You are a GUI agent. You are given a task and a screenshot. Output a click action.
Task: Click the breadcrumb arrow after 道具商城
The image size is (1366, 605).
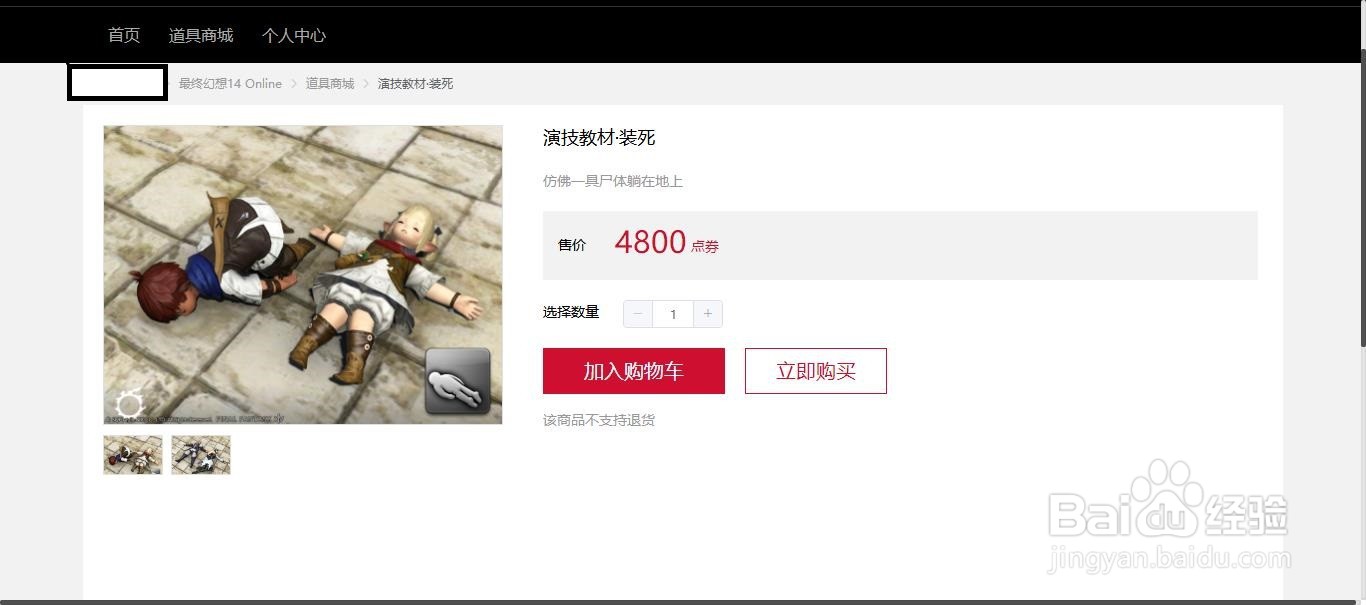(x=366, y=84)
